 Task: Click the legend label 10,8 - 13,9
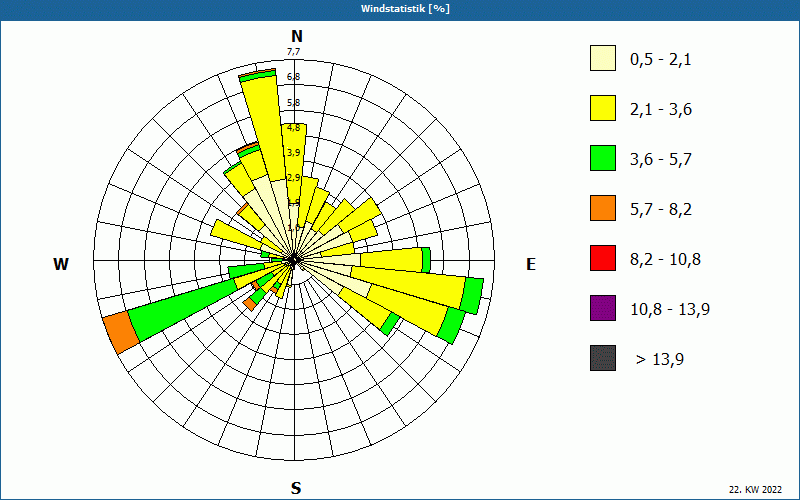(x=670, y=310)
